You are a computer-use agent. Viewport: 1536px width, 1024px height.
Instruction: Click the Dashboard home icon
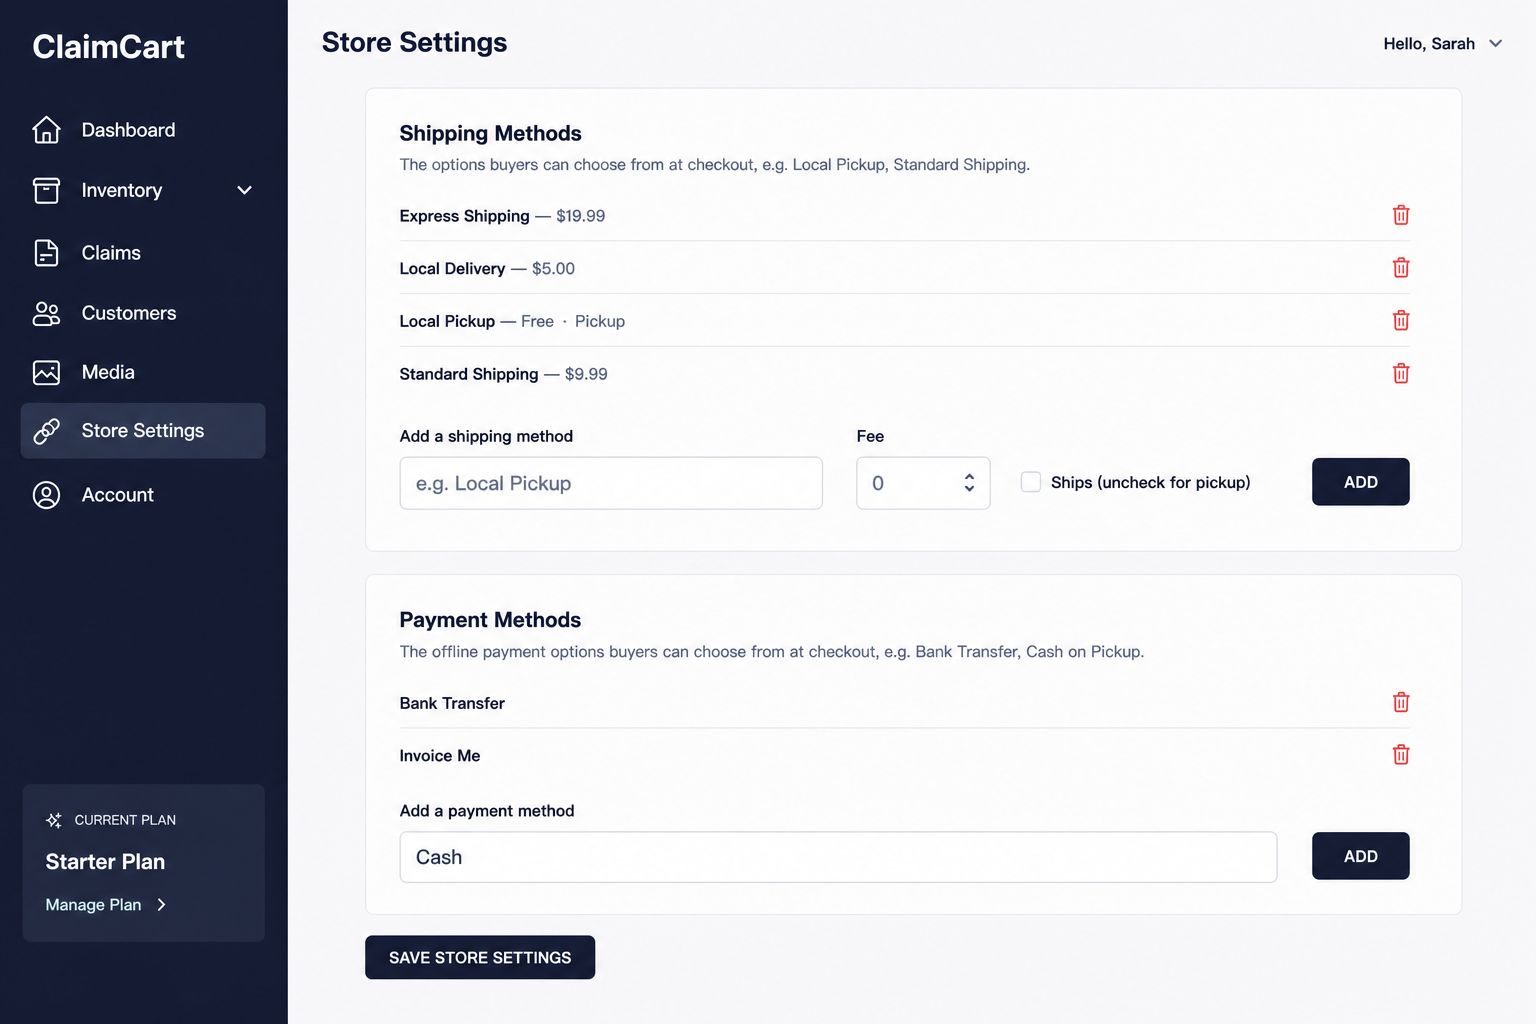pos(46,130)
